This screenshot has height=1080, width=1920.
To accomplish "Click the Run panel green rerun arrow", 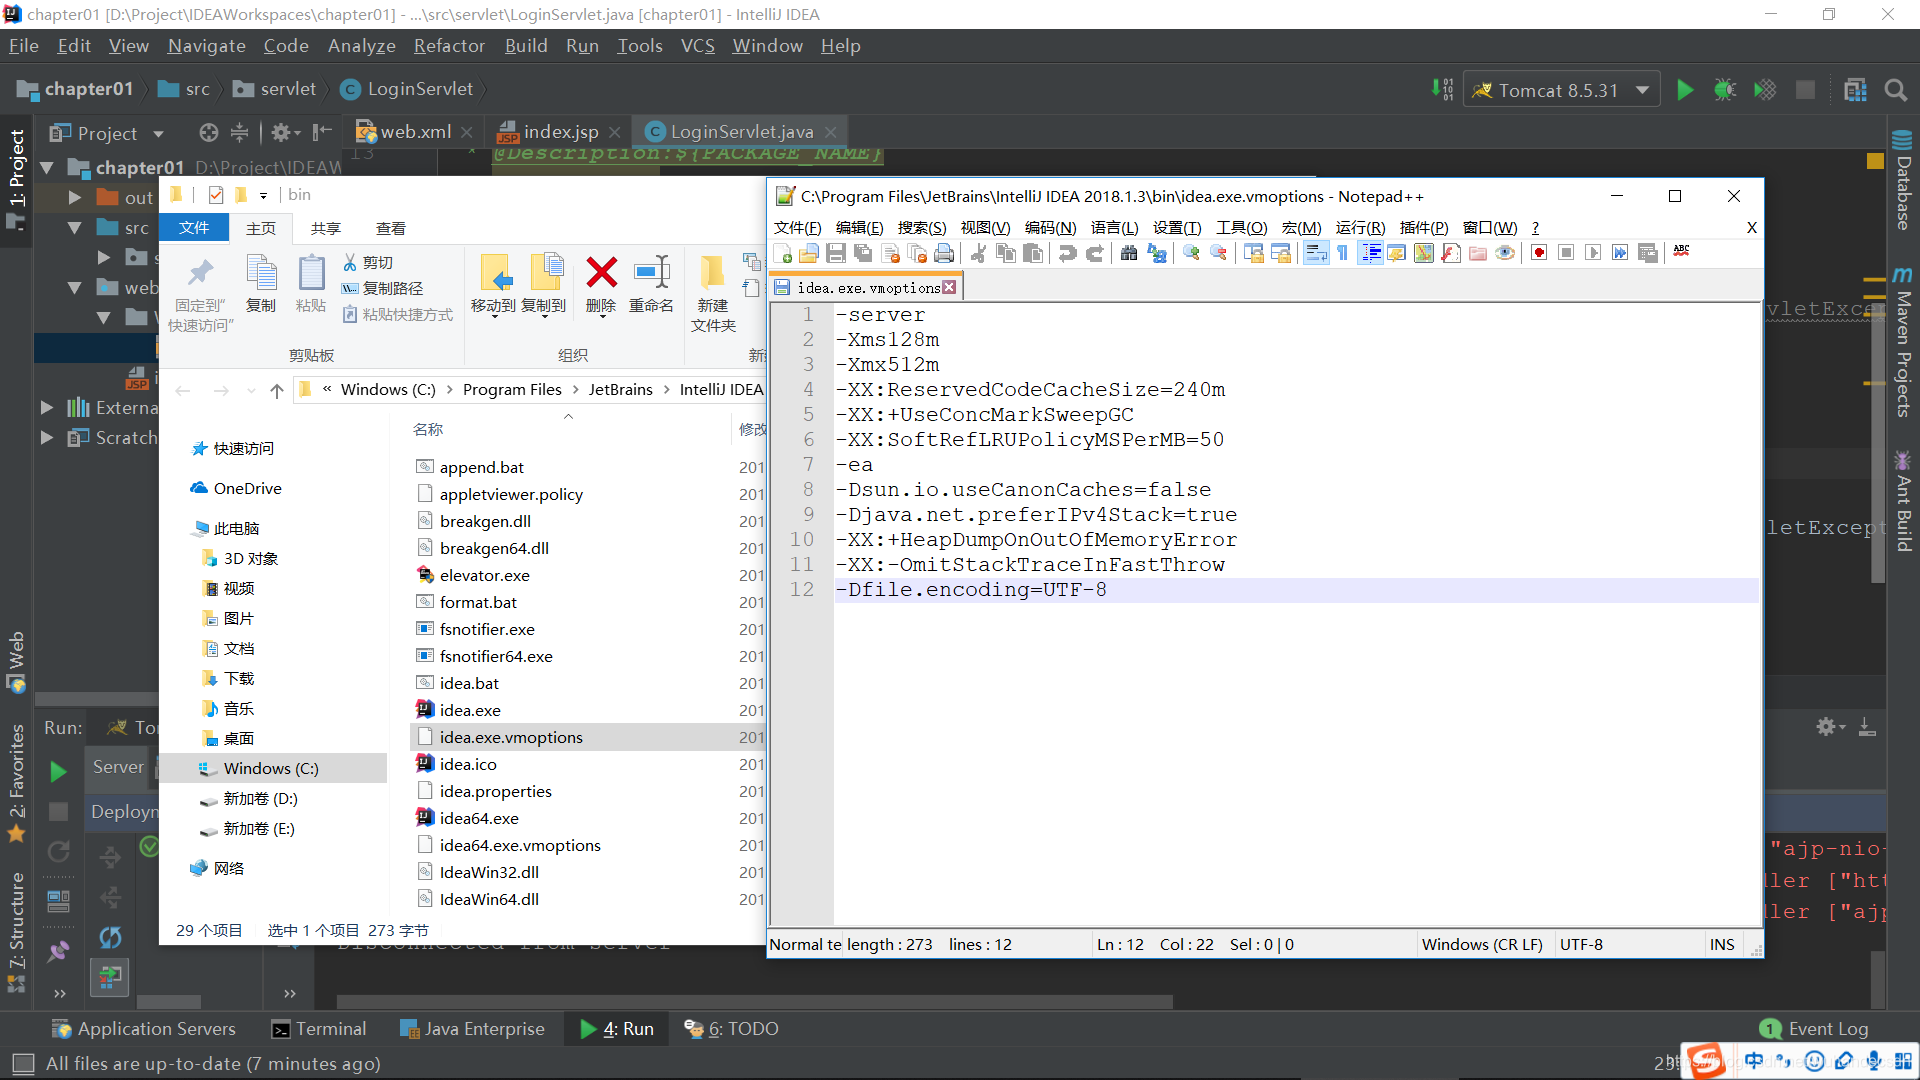I will click(x=58, y=772).
